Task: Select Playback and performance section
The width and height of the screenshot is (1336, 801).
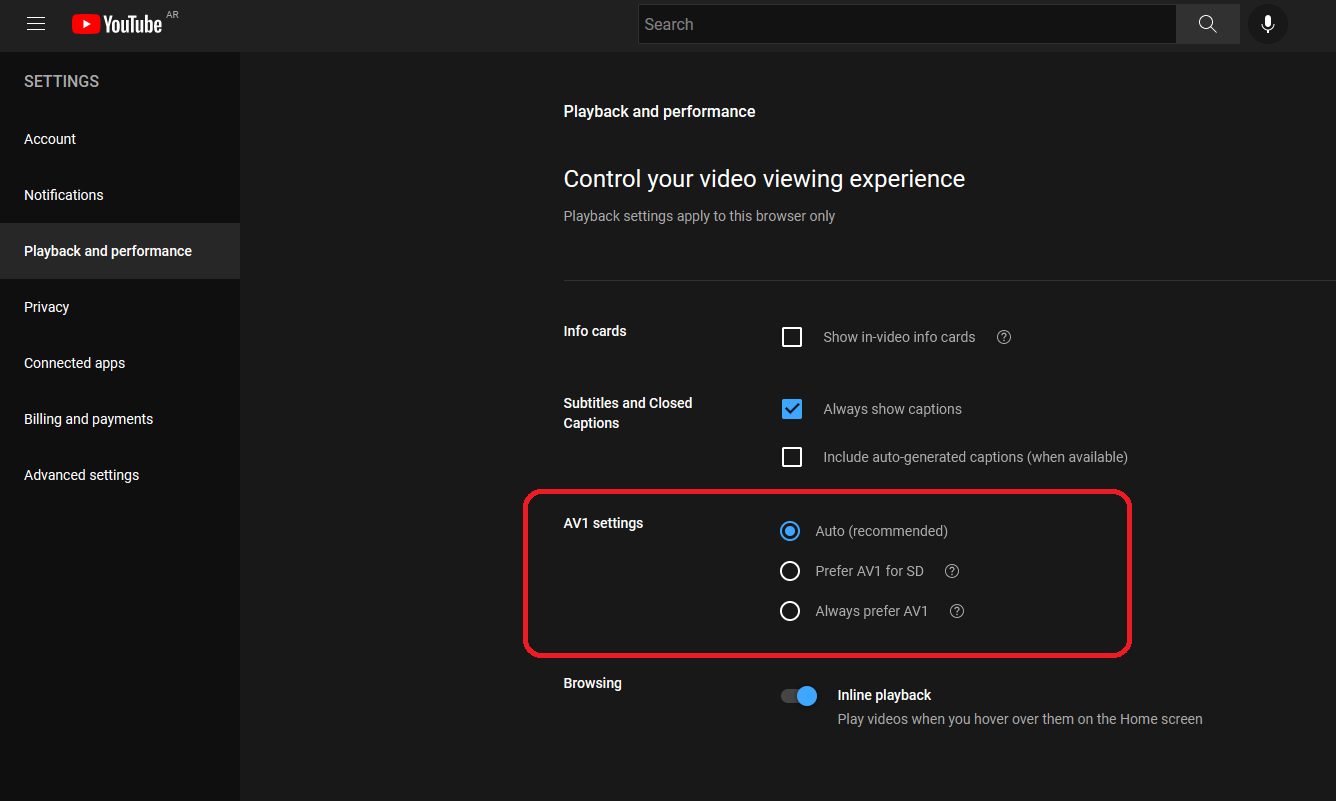Action: click(x=120, y=251)
